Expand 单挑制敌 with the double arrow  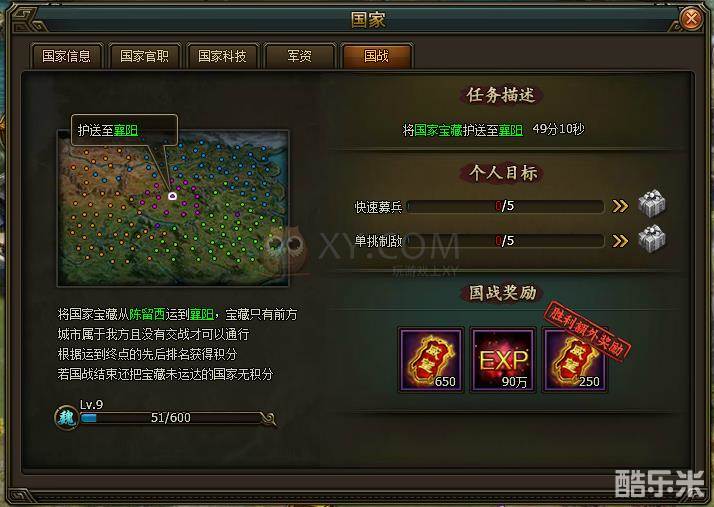coord(620,241)
